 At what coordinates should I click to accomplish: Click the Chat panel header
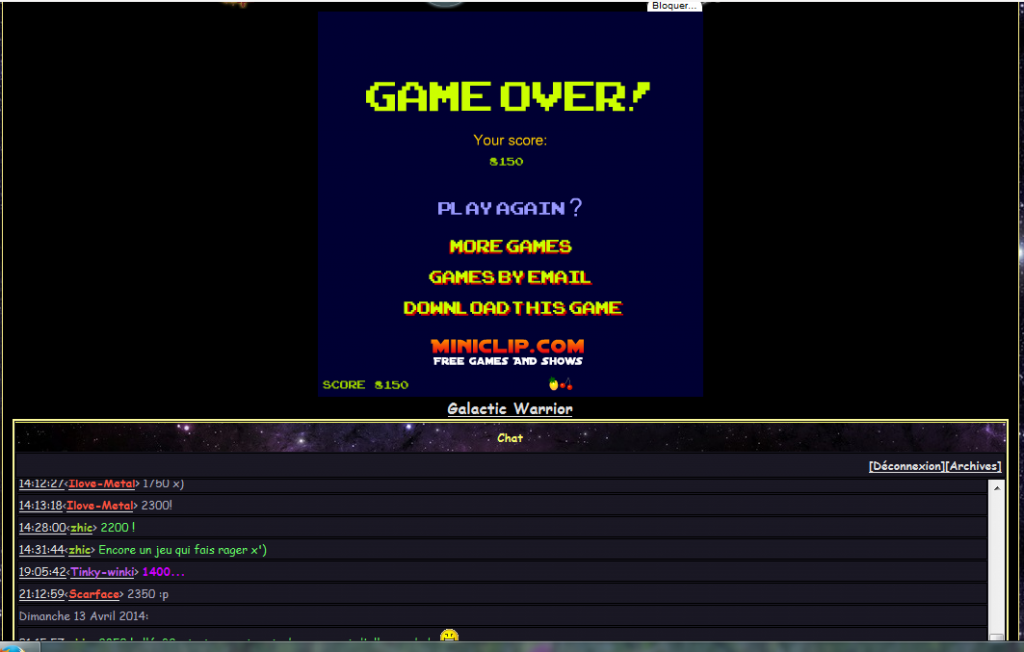(510, 438)
